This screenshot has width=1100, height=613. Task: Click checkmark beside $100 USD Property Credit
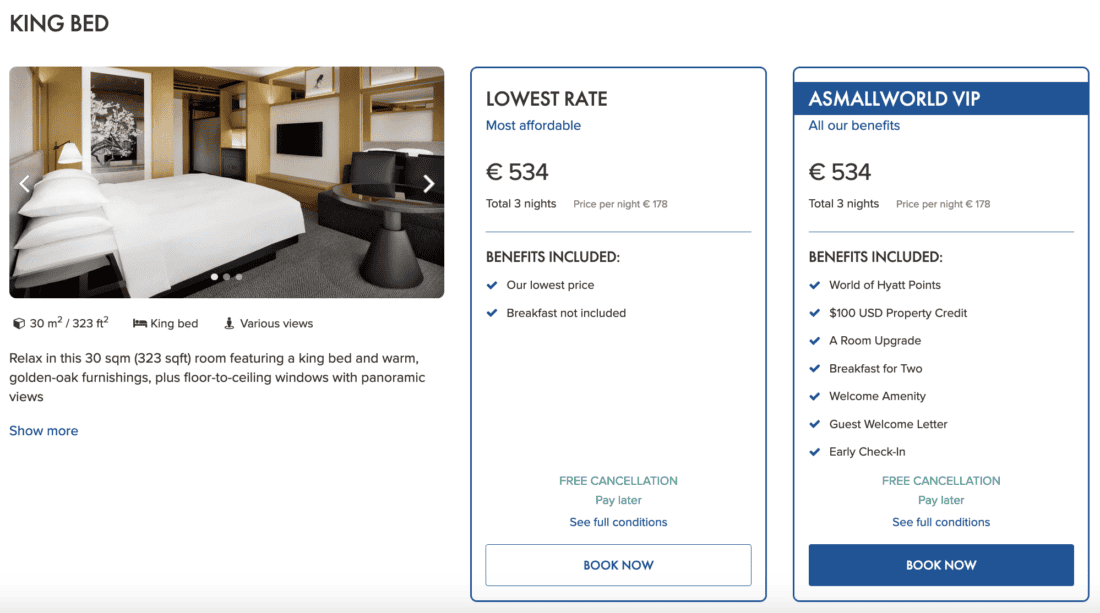click(815, 313)
